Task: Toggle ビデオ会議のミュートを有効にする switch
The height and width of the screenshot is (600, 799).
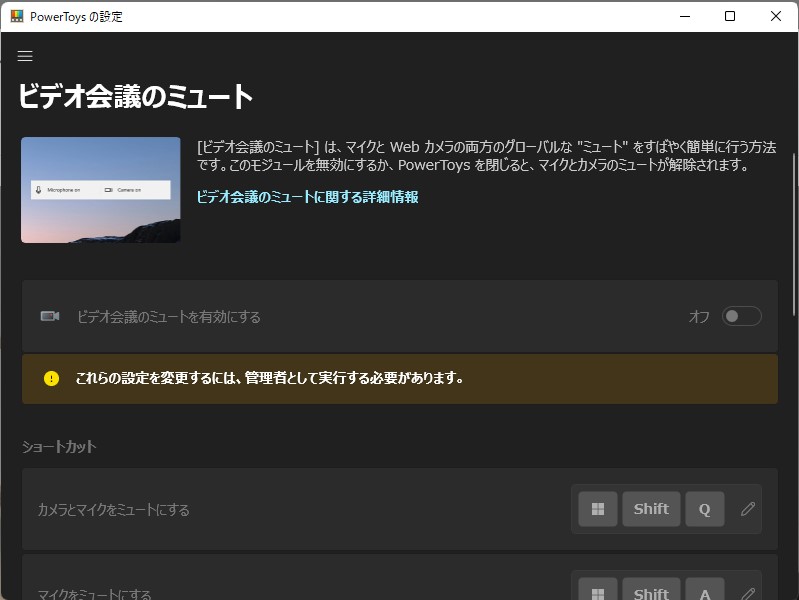Action: [741, 316]
